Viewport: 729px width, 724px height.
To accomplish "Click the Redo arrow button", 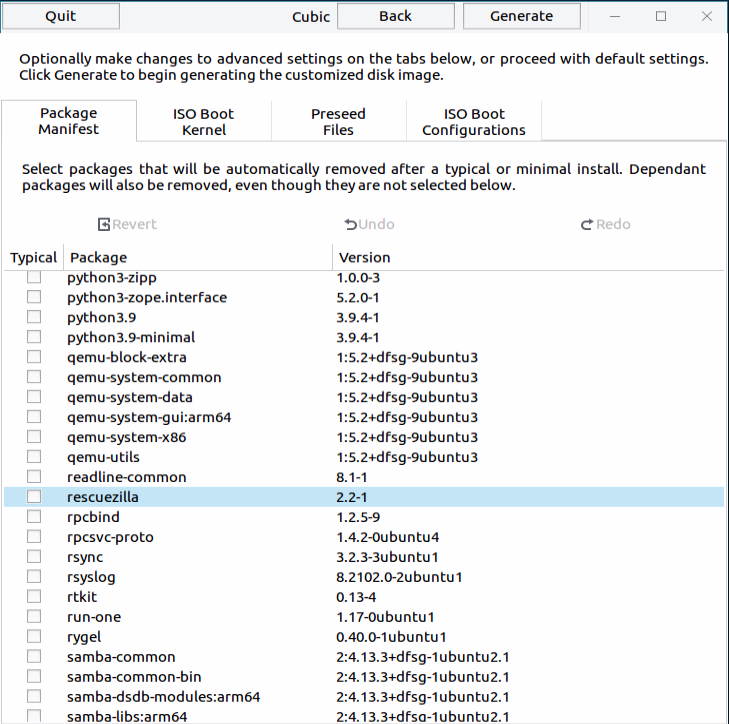I will coord(605,224).
